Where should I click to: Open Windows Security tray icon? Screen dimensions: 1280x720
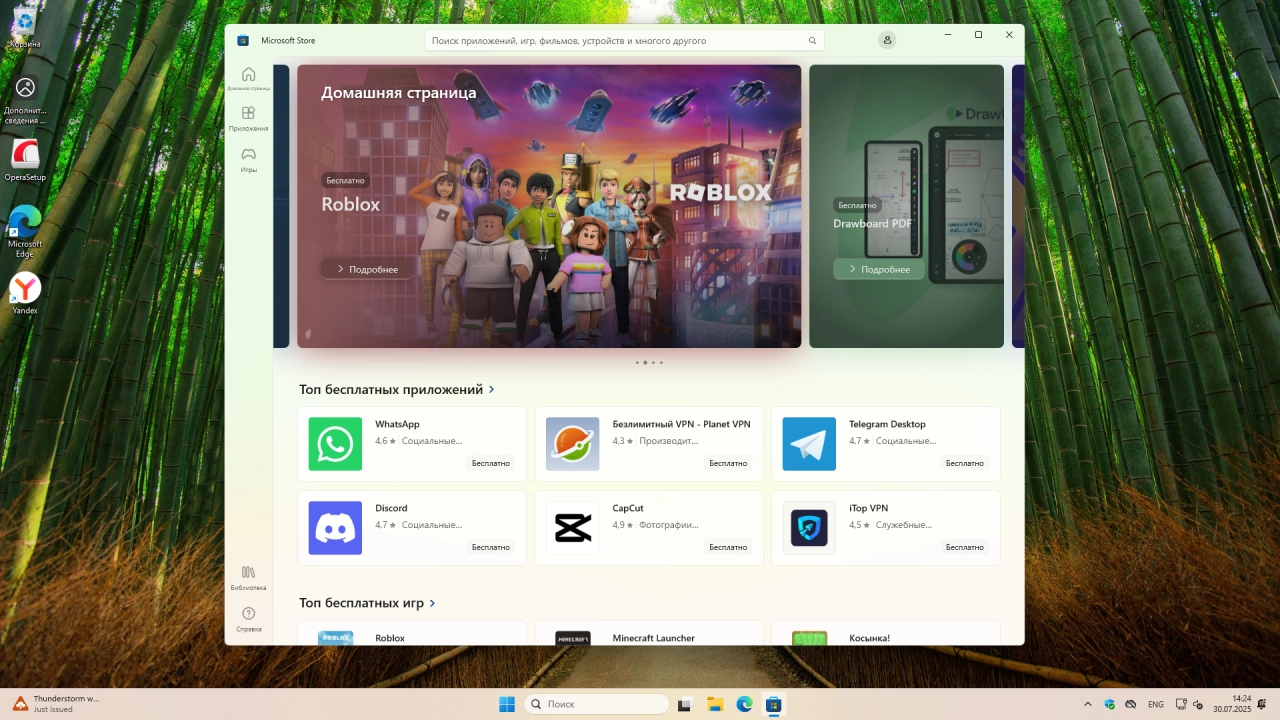pos(1109,704)
